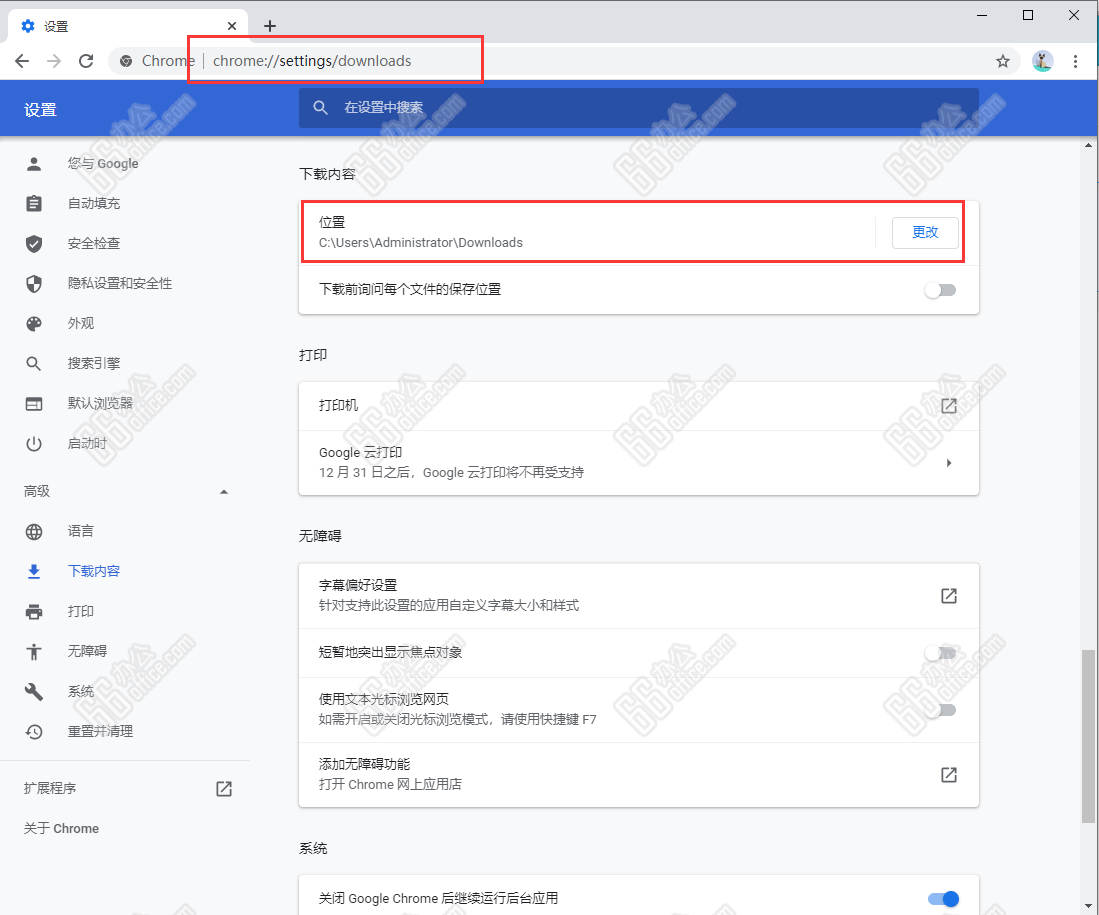The image size is (1099, 915).
Task: Select 启动时 in sidebar
Action: point(87,443)
